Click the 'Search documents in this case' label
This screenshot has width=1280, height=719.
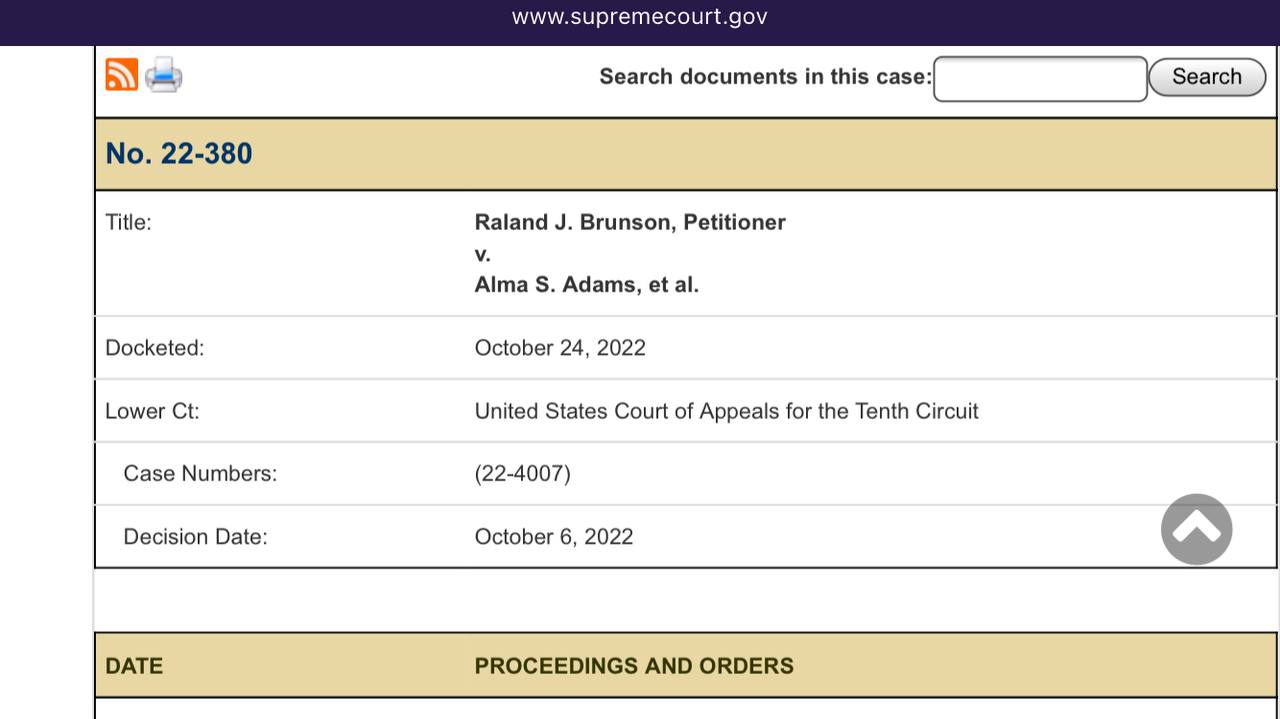[x=765, y=77]
